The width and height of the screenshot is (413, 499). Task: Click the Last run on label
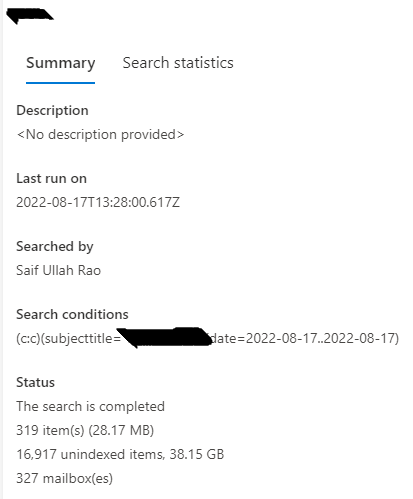click(51, 179)
